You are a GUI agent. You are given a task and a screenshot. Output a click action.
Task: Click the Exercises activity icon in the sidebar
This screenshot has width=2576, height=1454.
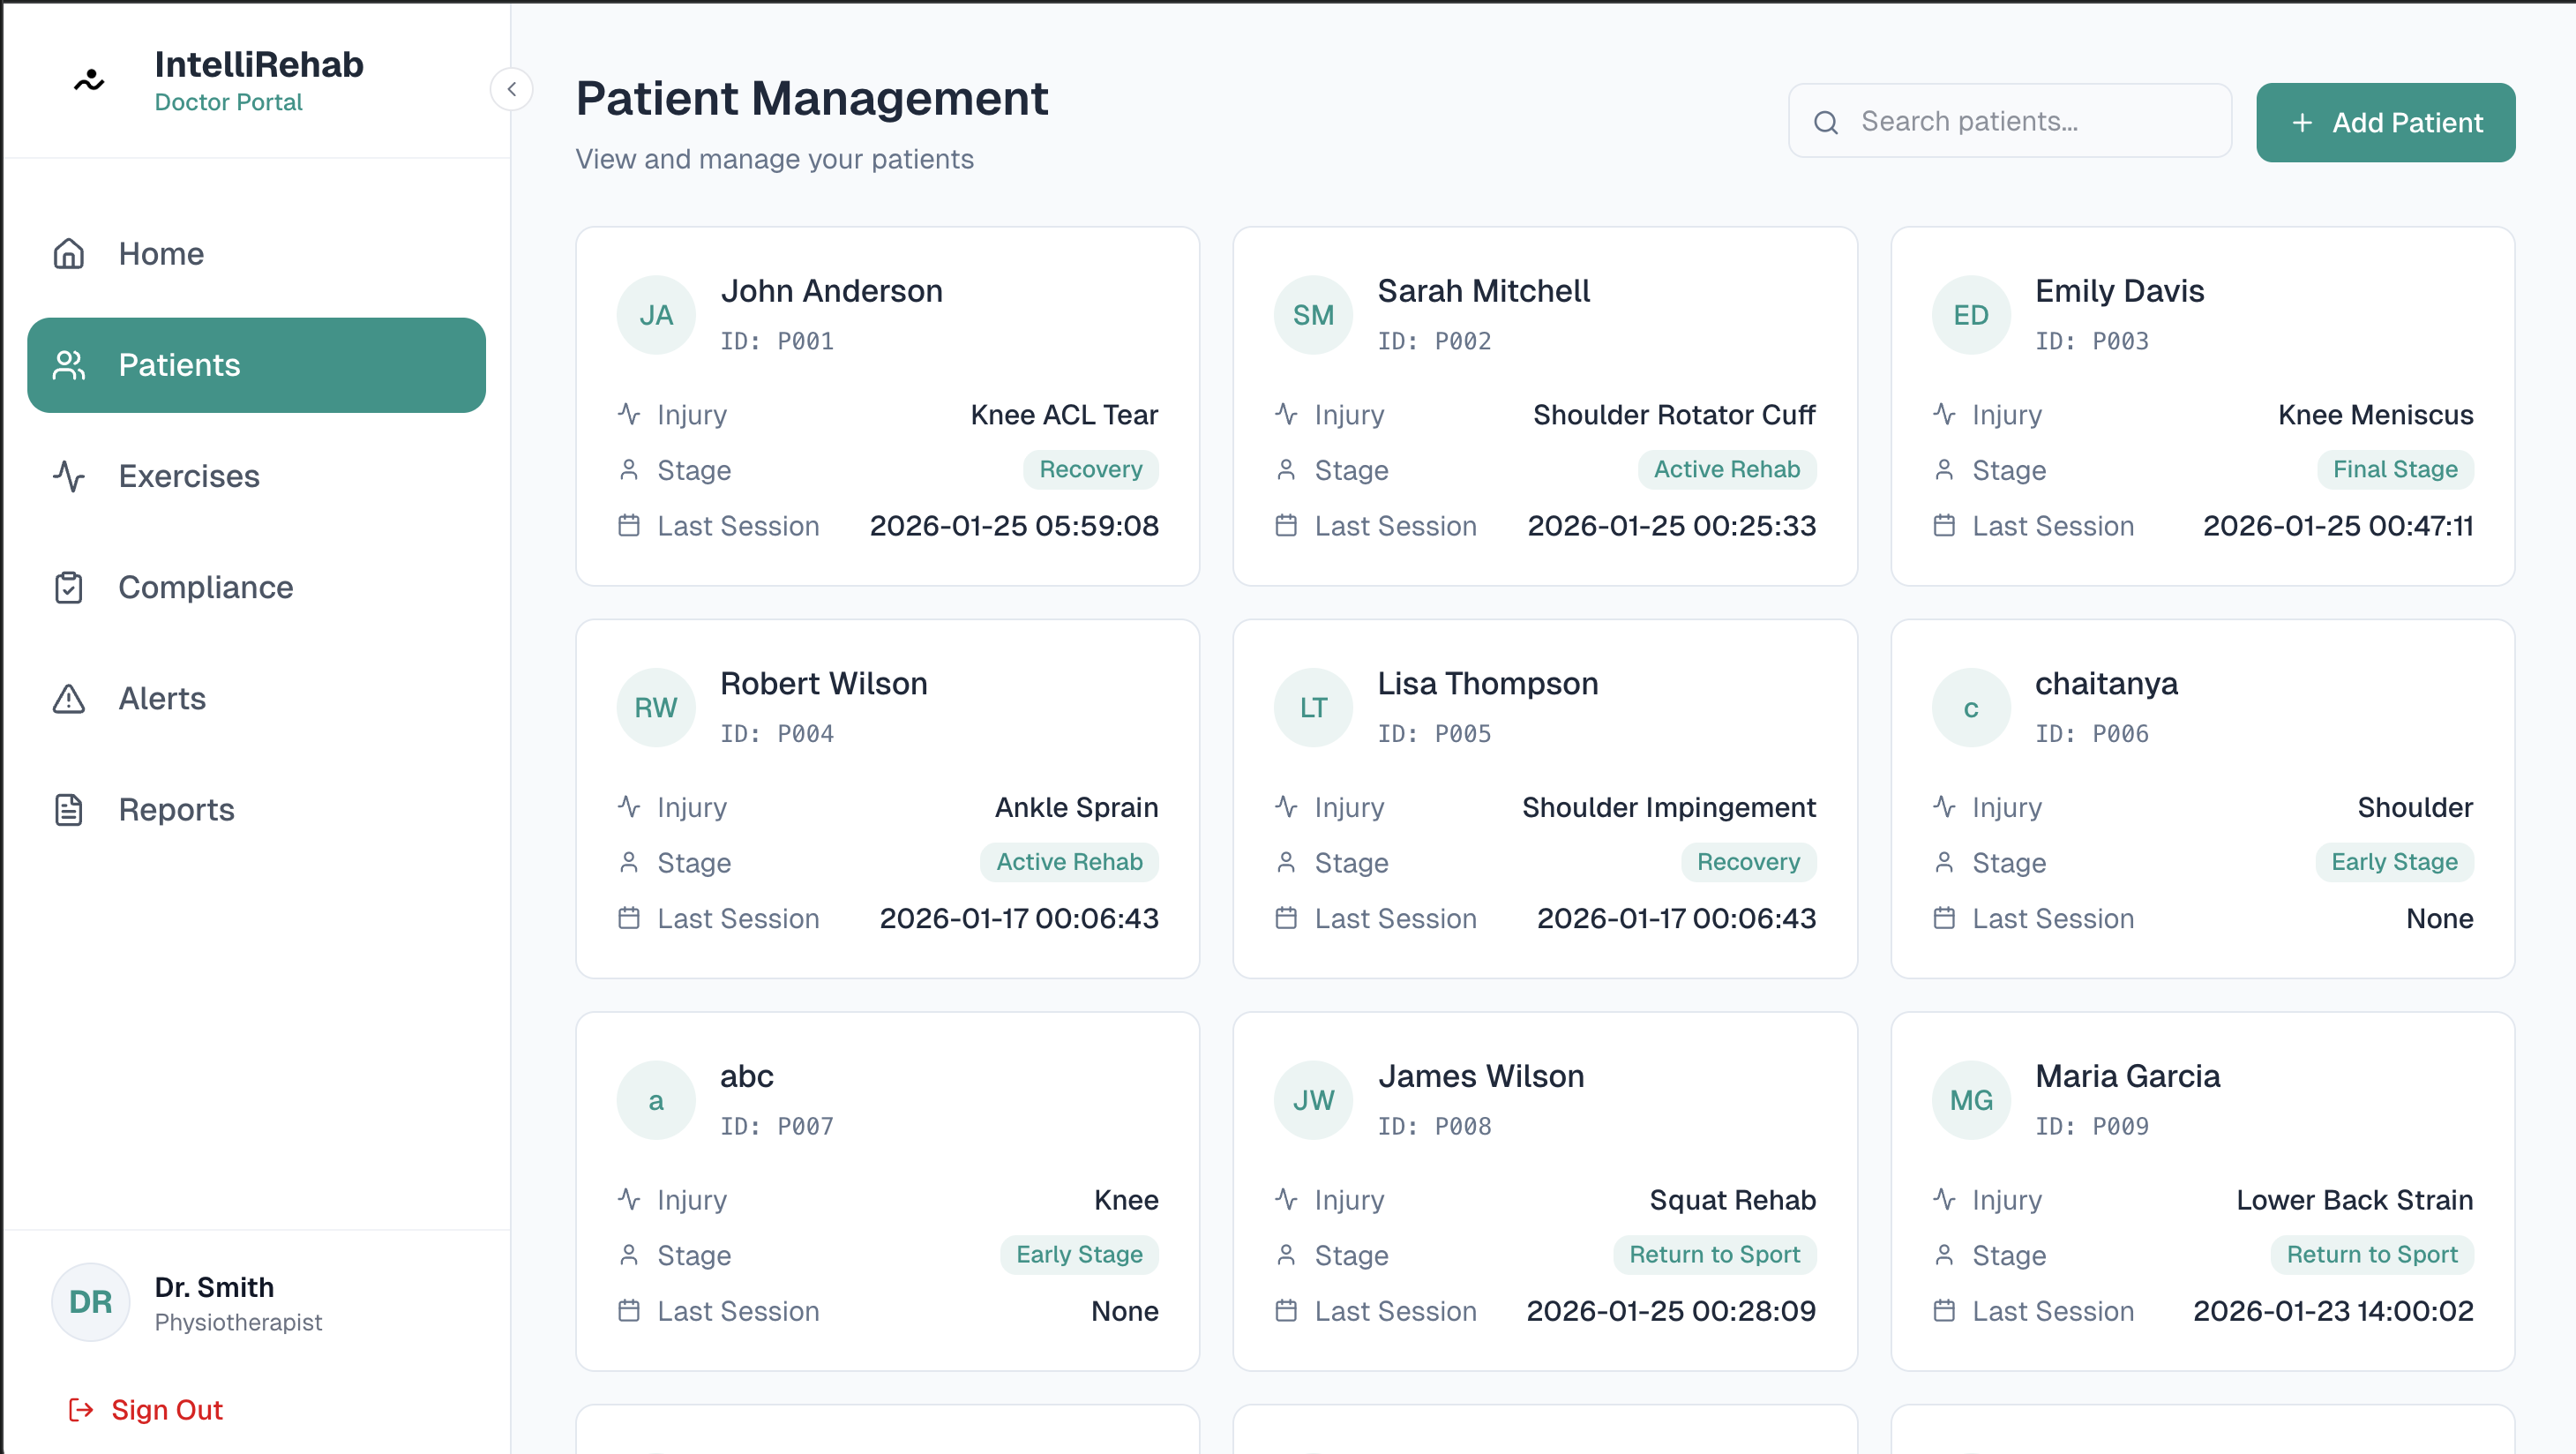click(x=69, y=476)
